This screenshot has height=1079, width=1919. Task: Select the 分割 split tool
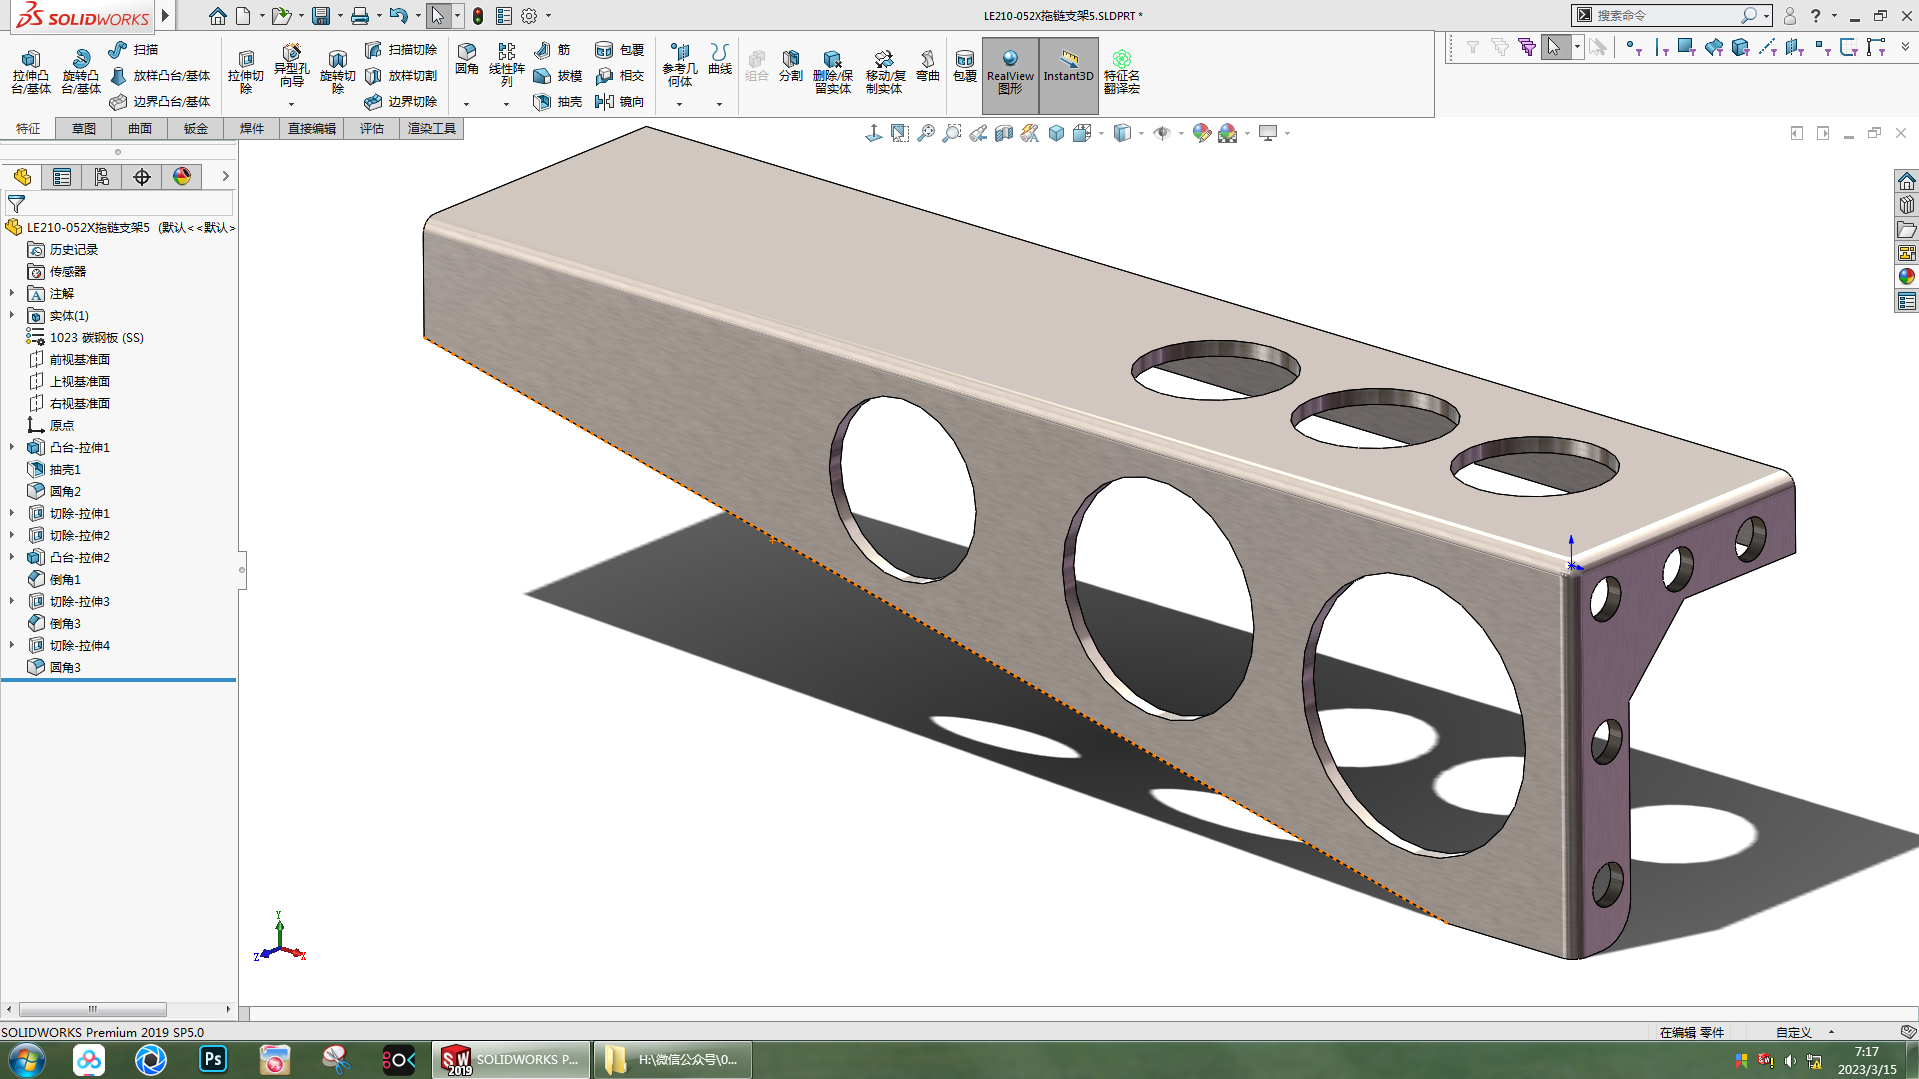(x=791, y=66)
